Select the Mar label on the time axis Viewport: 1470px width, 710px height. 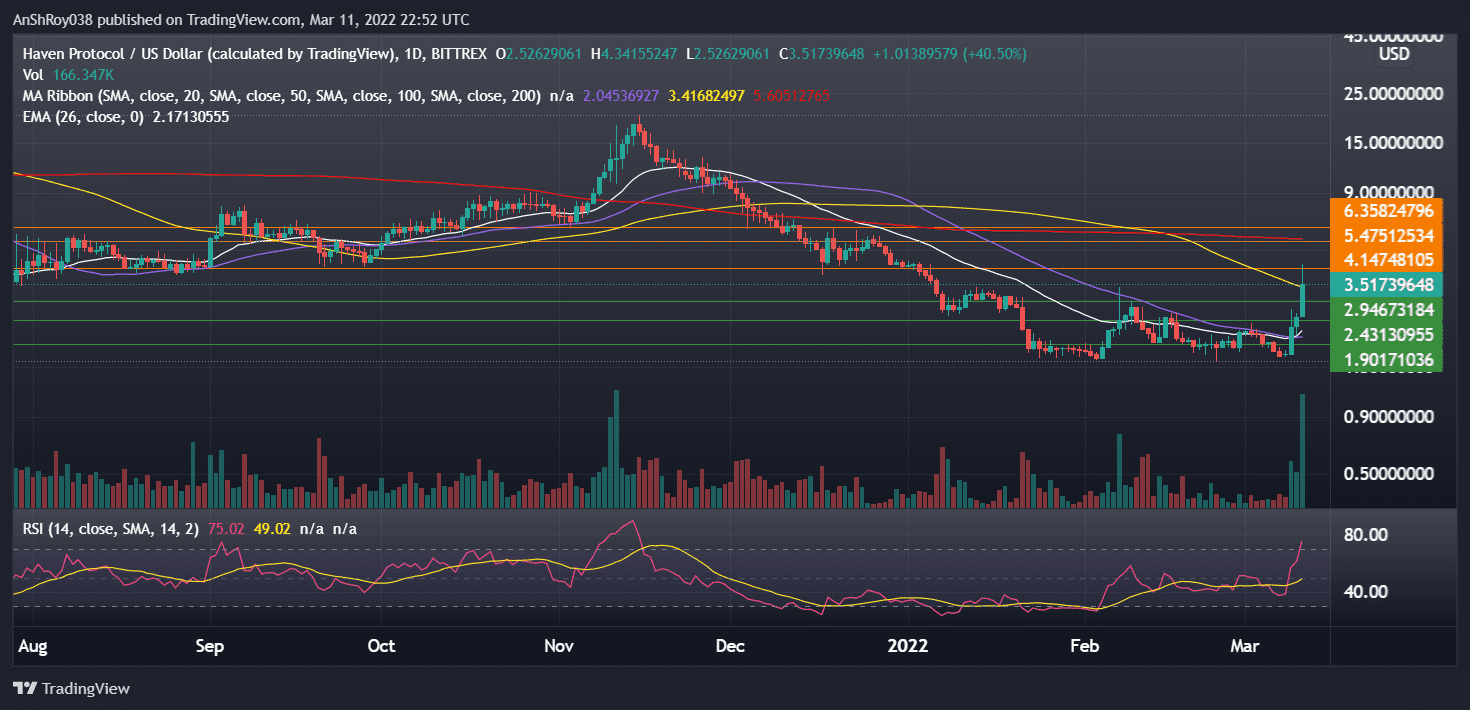coord(1244,647)
